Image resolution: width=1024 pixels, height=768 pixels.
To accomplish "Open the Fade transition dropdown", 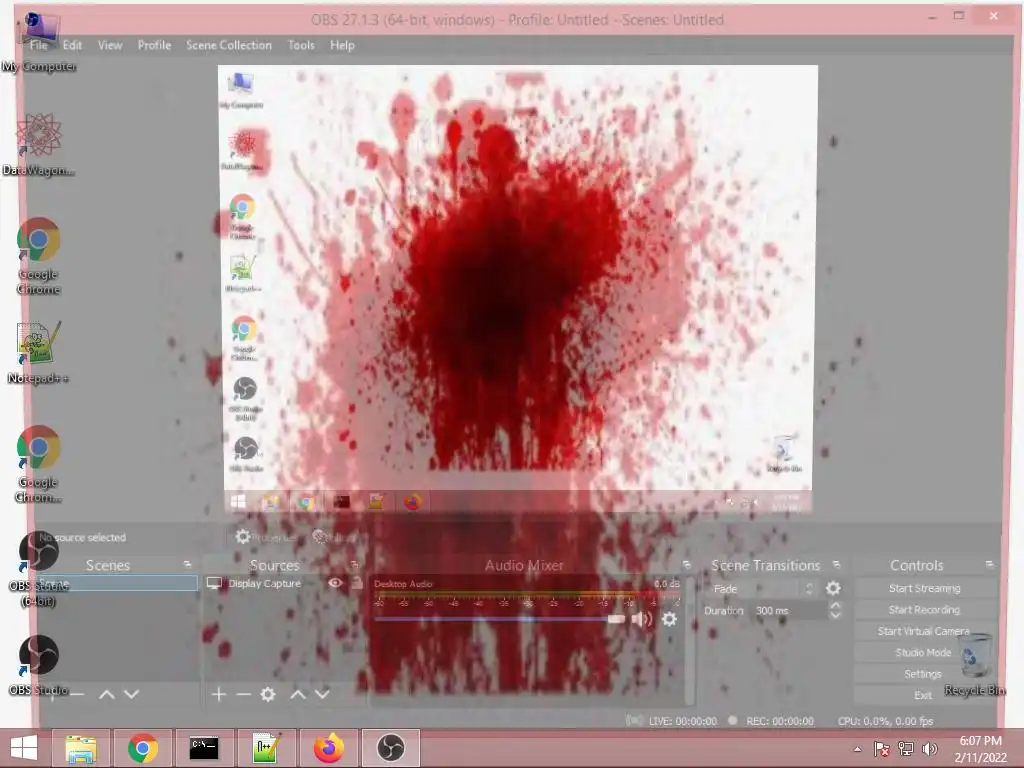I will 761,588.
